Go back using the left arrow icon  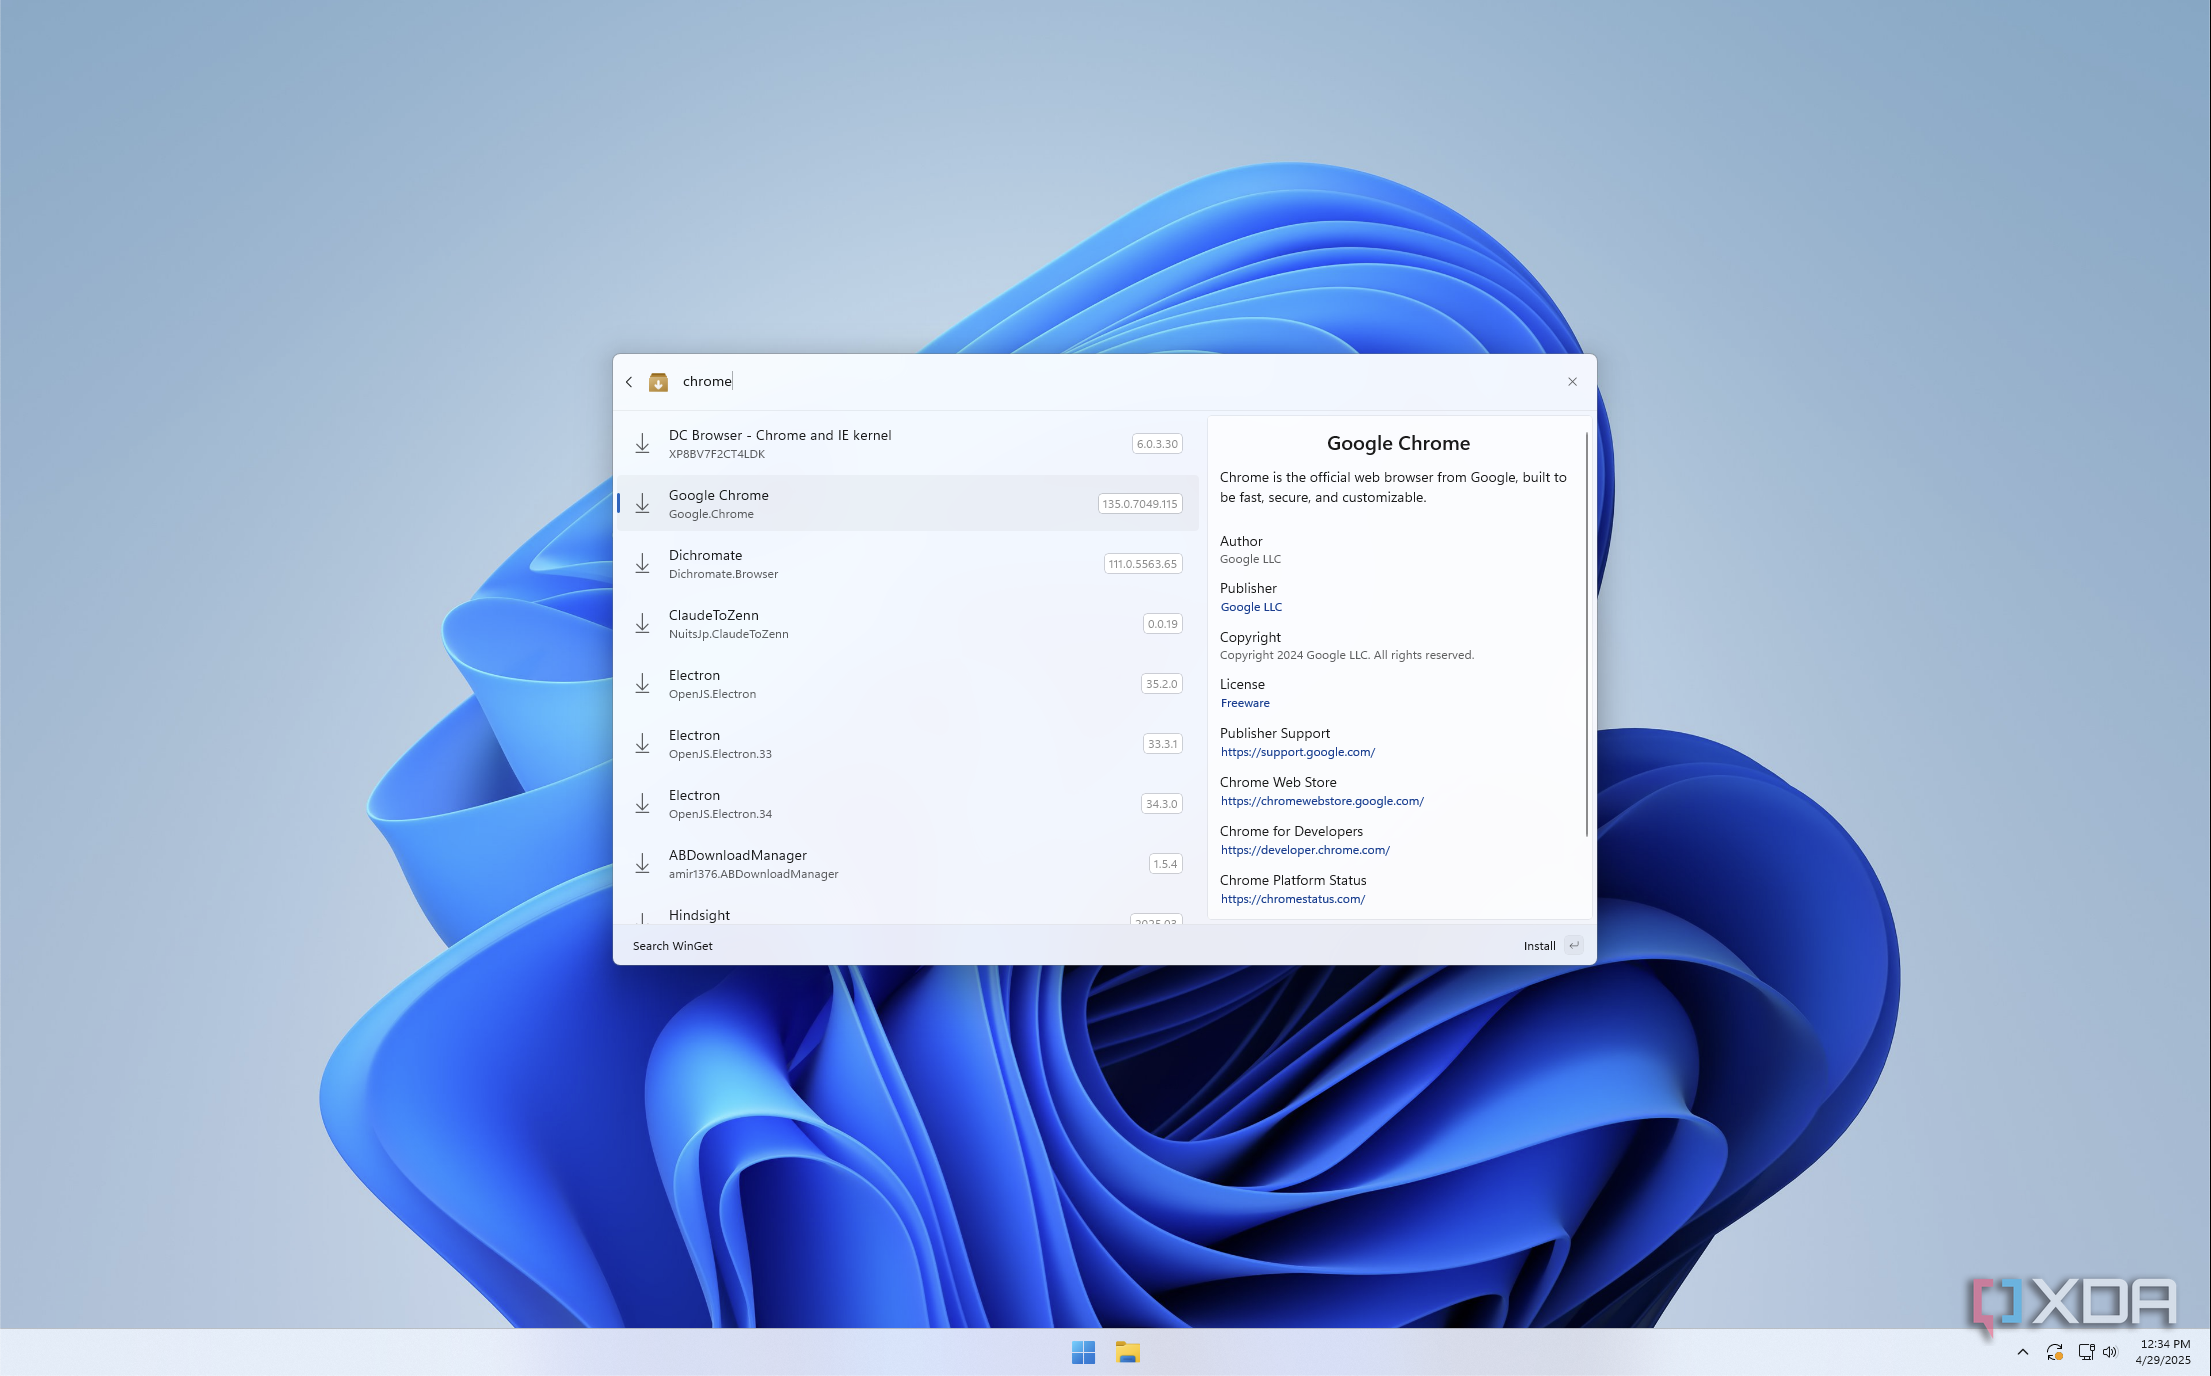coord(629,382)
